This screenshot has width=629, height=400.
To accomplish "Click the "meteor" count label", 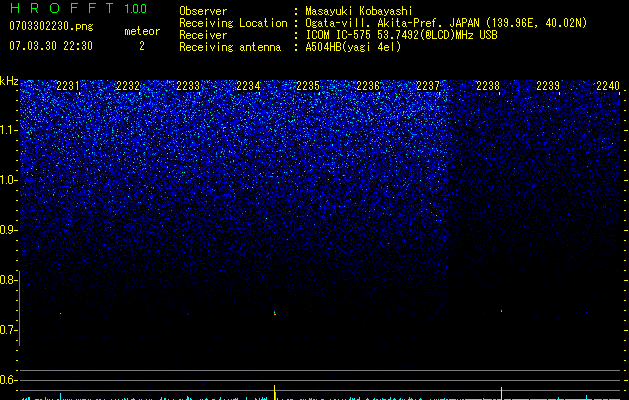I will 142,31.
